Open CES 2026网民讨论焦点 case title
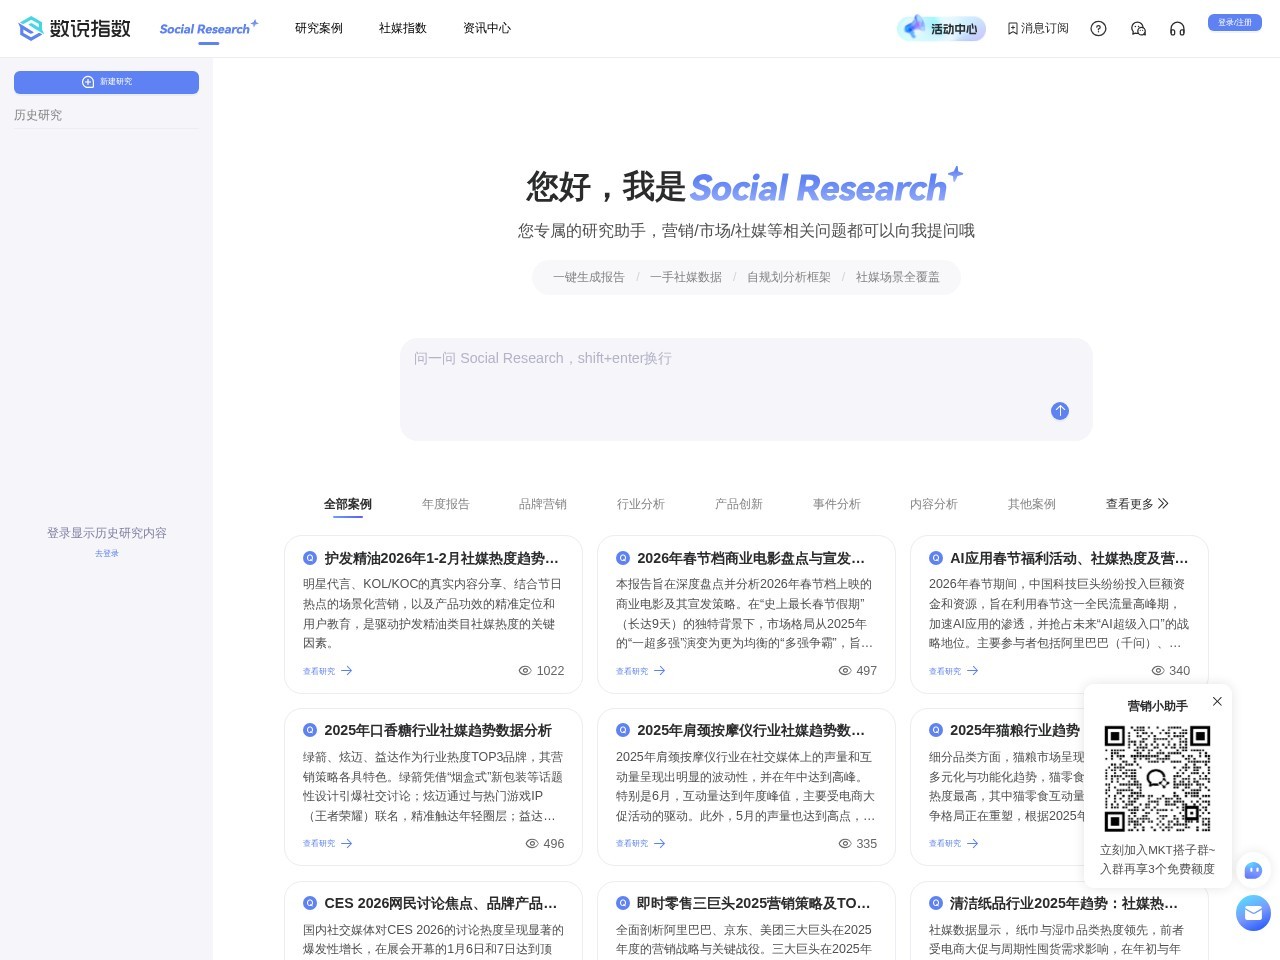The image size is (1280, 960). [x=441, y=903]
